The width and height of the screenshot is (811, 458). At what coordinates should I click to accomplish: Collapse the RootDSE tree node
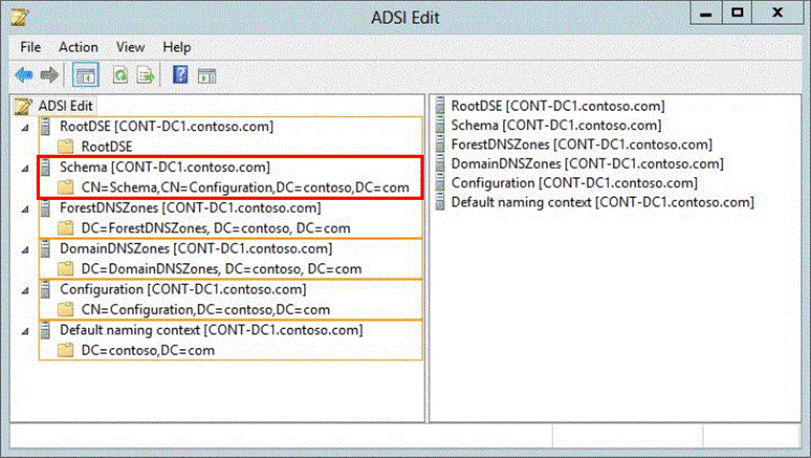pos(23,127)
